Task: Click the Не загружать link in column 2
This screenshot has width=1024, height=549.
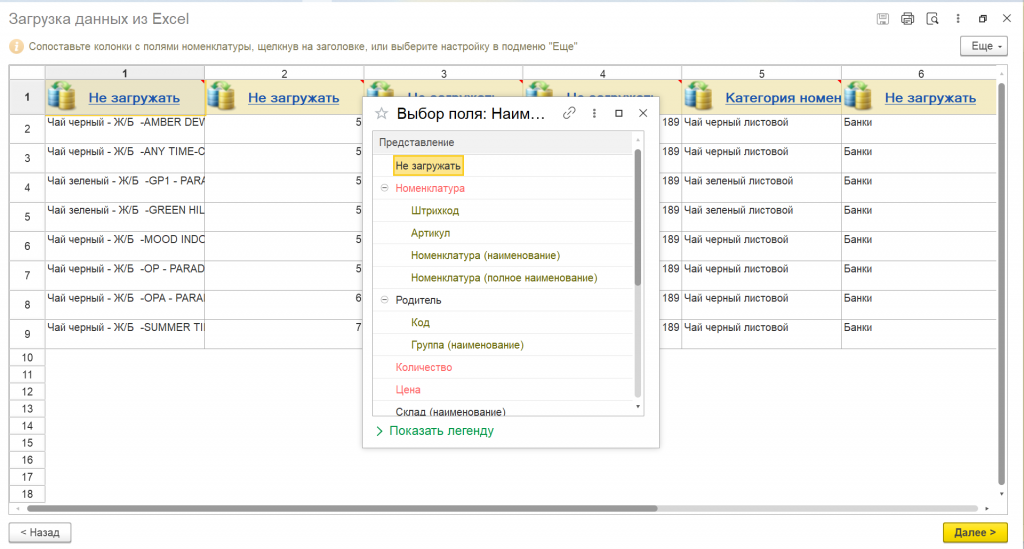Action: pos(293,97)
